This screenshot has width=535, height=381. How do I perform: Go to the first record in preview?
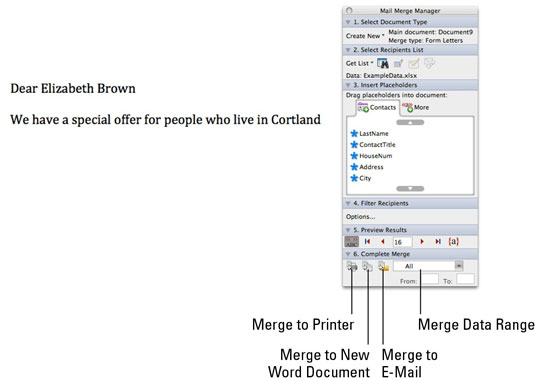point(367,241)
